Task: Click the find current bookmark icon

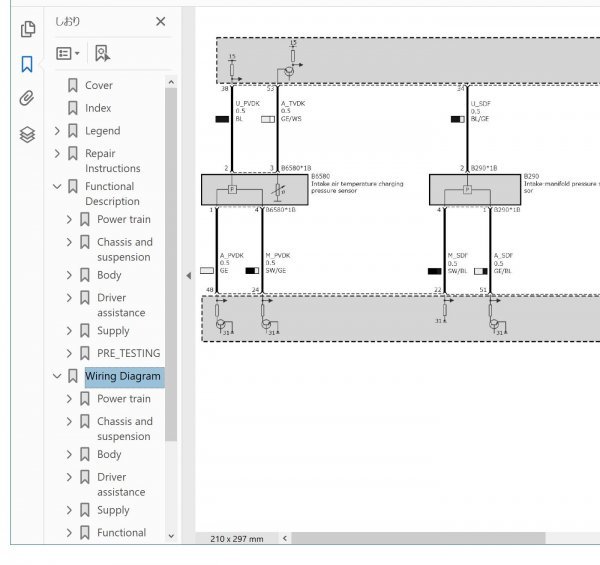Action: tap(102, 53)
